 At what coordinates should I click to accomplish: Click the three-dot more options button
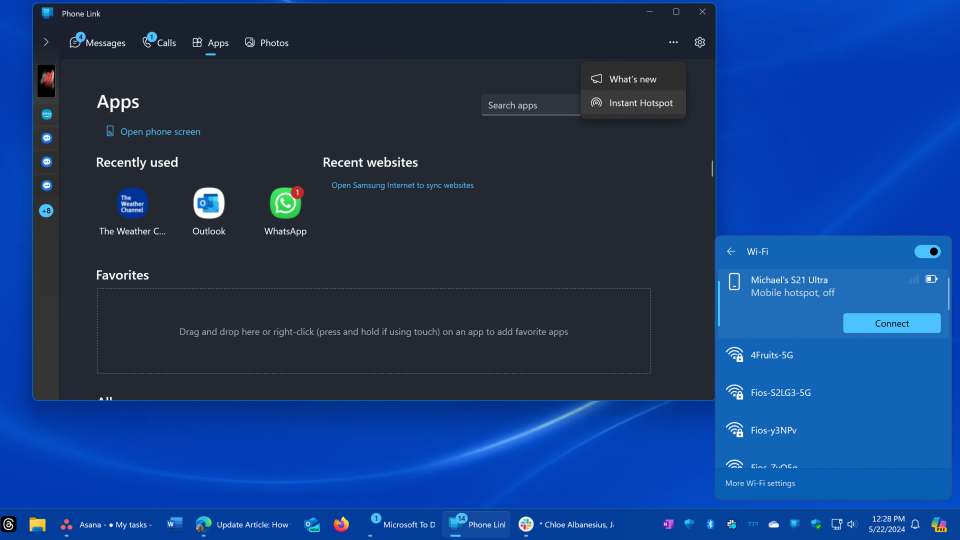673,42
